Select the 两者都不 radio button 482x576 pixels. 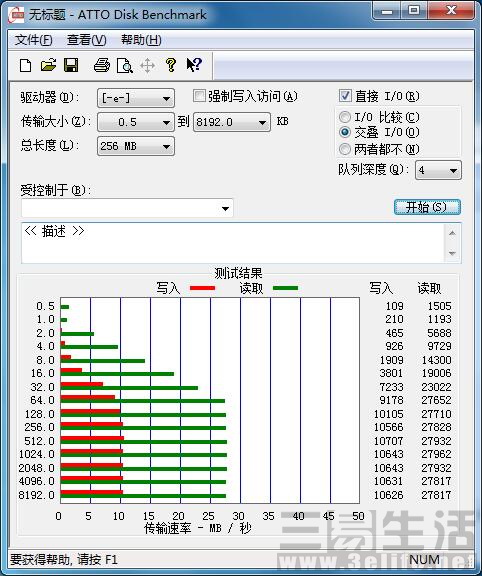click(345, 149)
